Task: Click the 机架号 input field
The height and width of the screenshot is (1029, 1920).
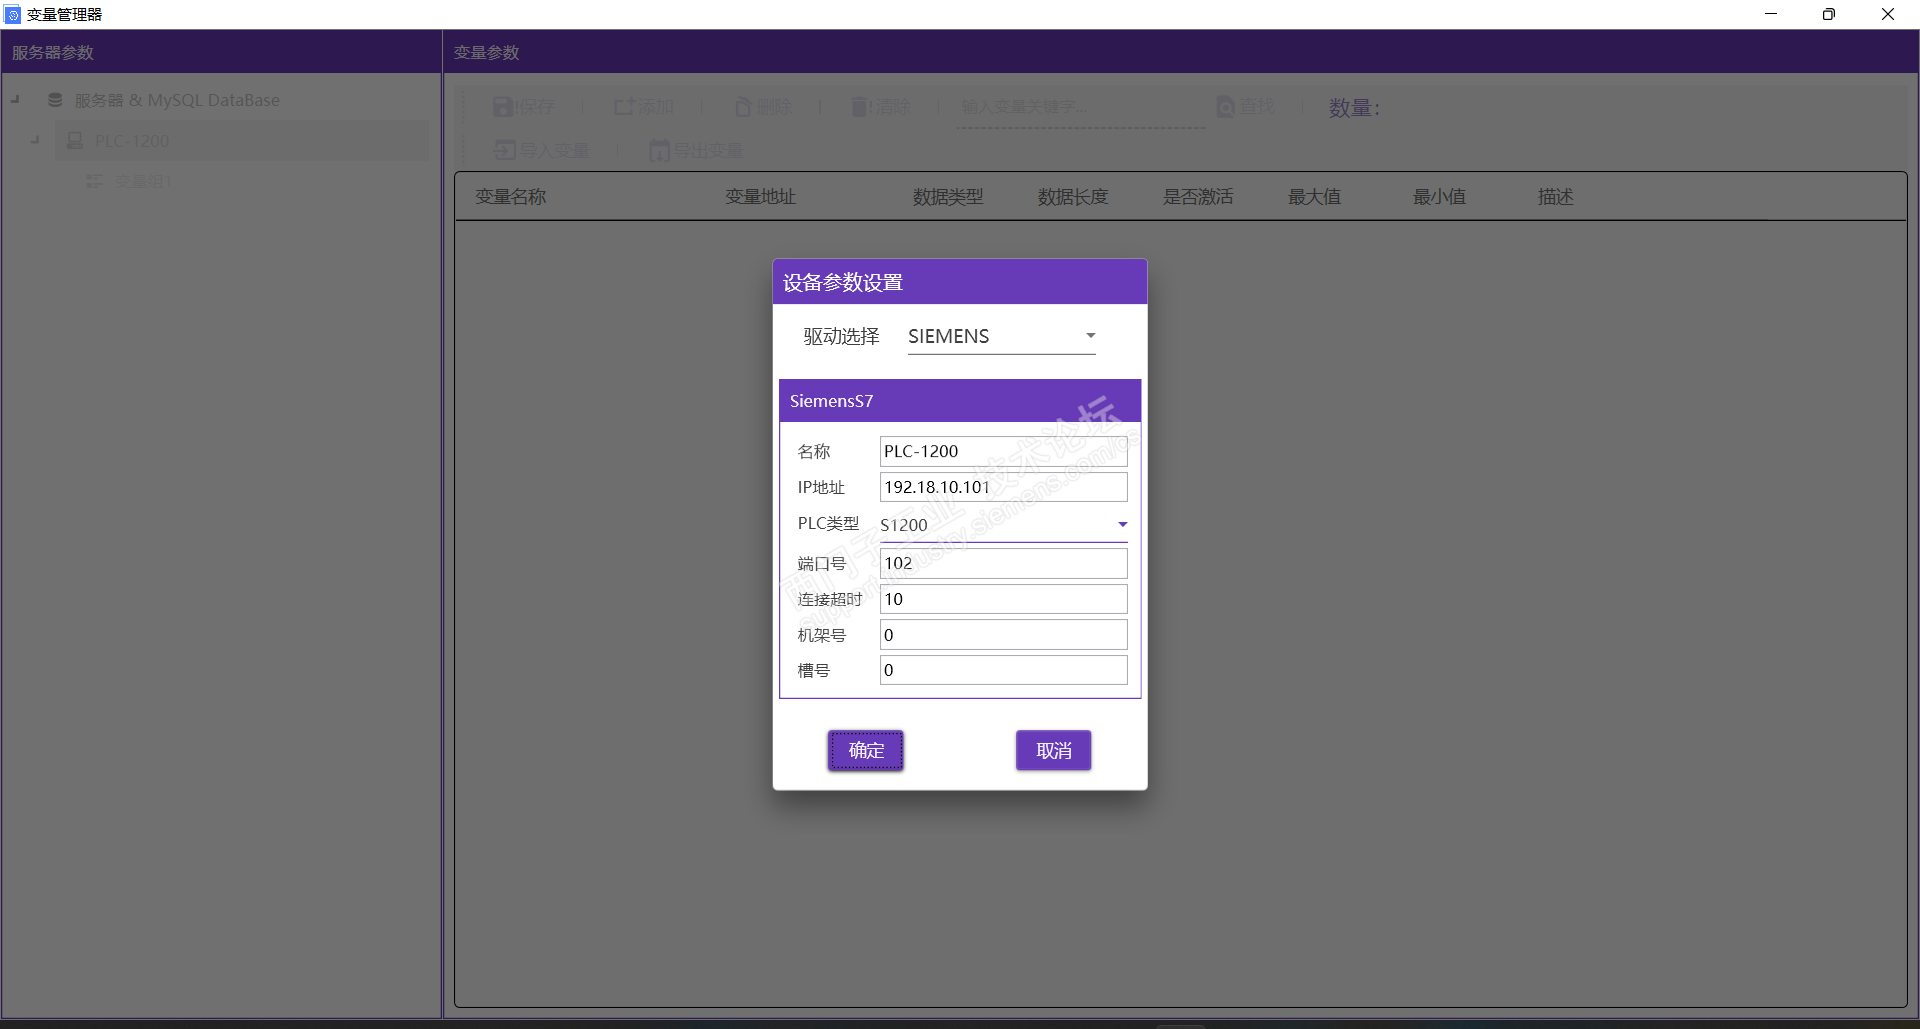Action: [x=1003, y=635]
